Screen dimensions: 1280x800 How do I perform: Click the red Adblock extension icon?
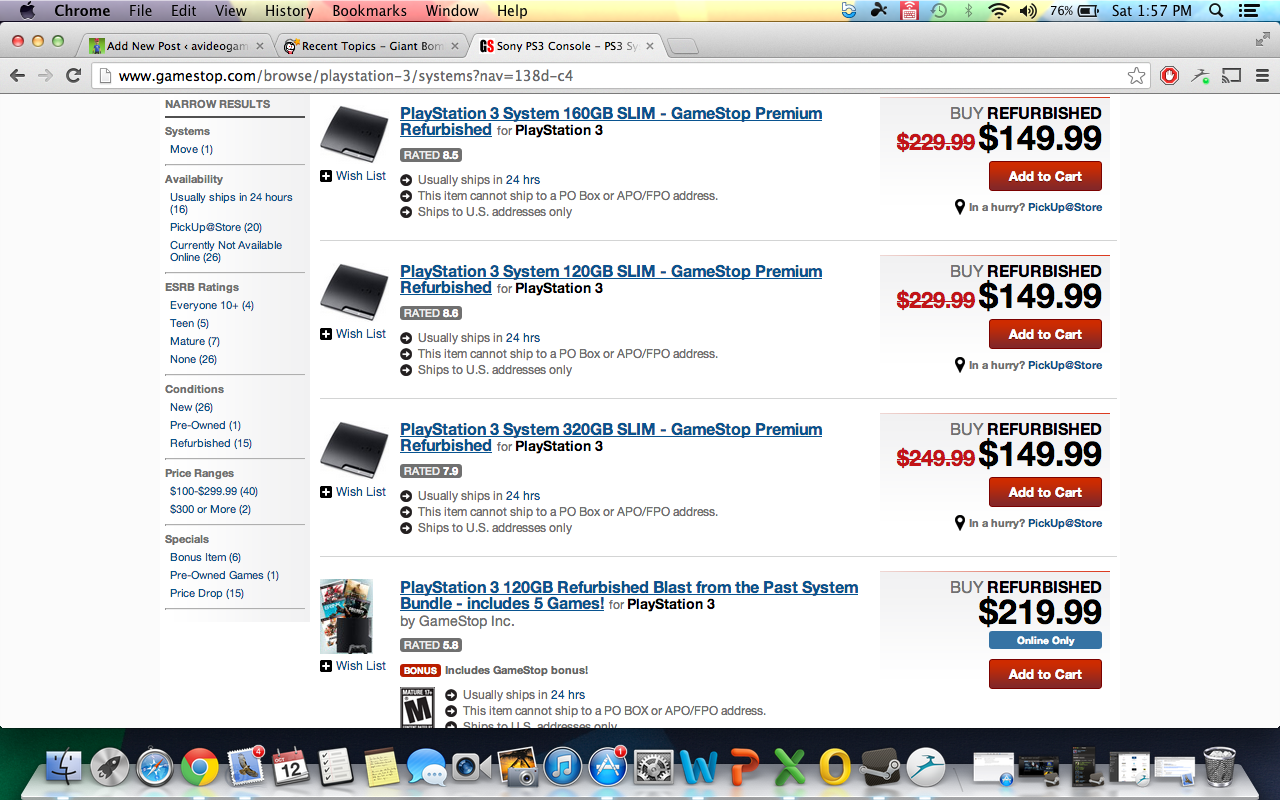click(1169, 76)
